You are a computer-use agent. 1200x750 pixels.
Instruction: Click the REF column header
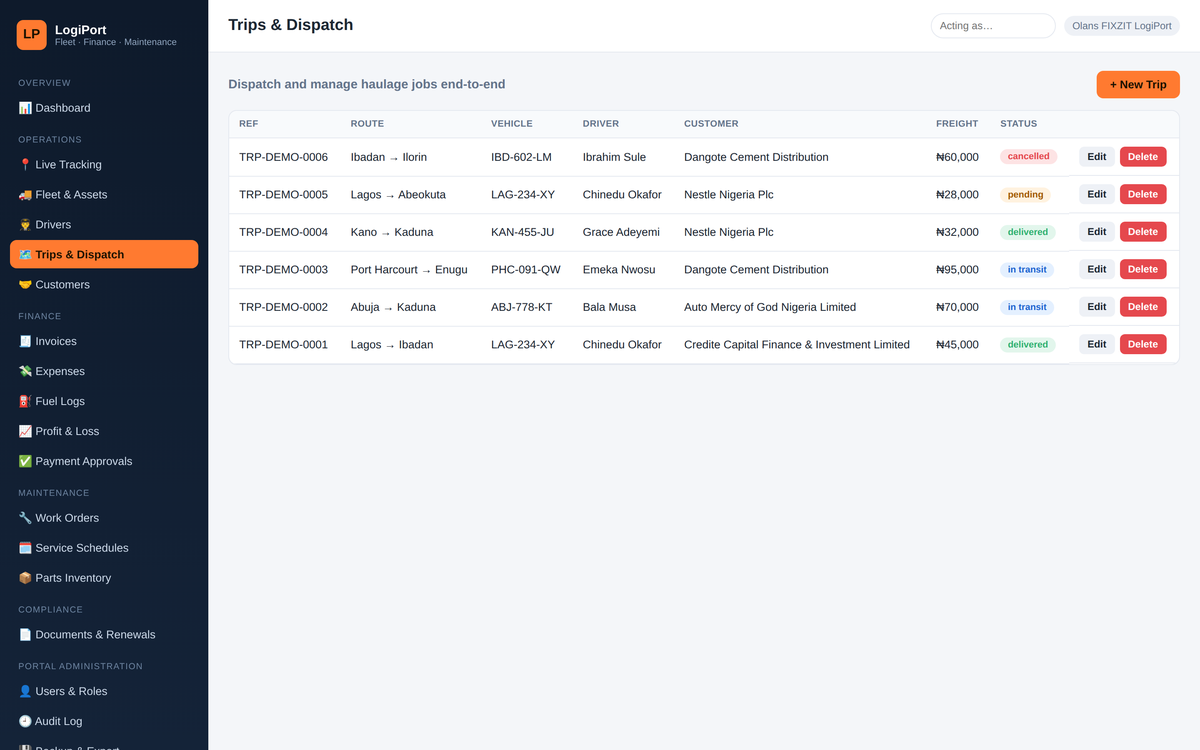pos(249,124)
